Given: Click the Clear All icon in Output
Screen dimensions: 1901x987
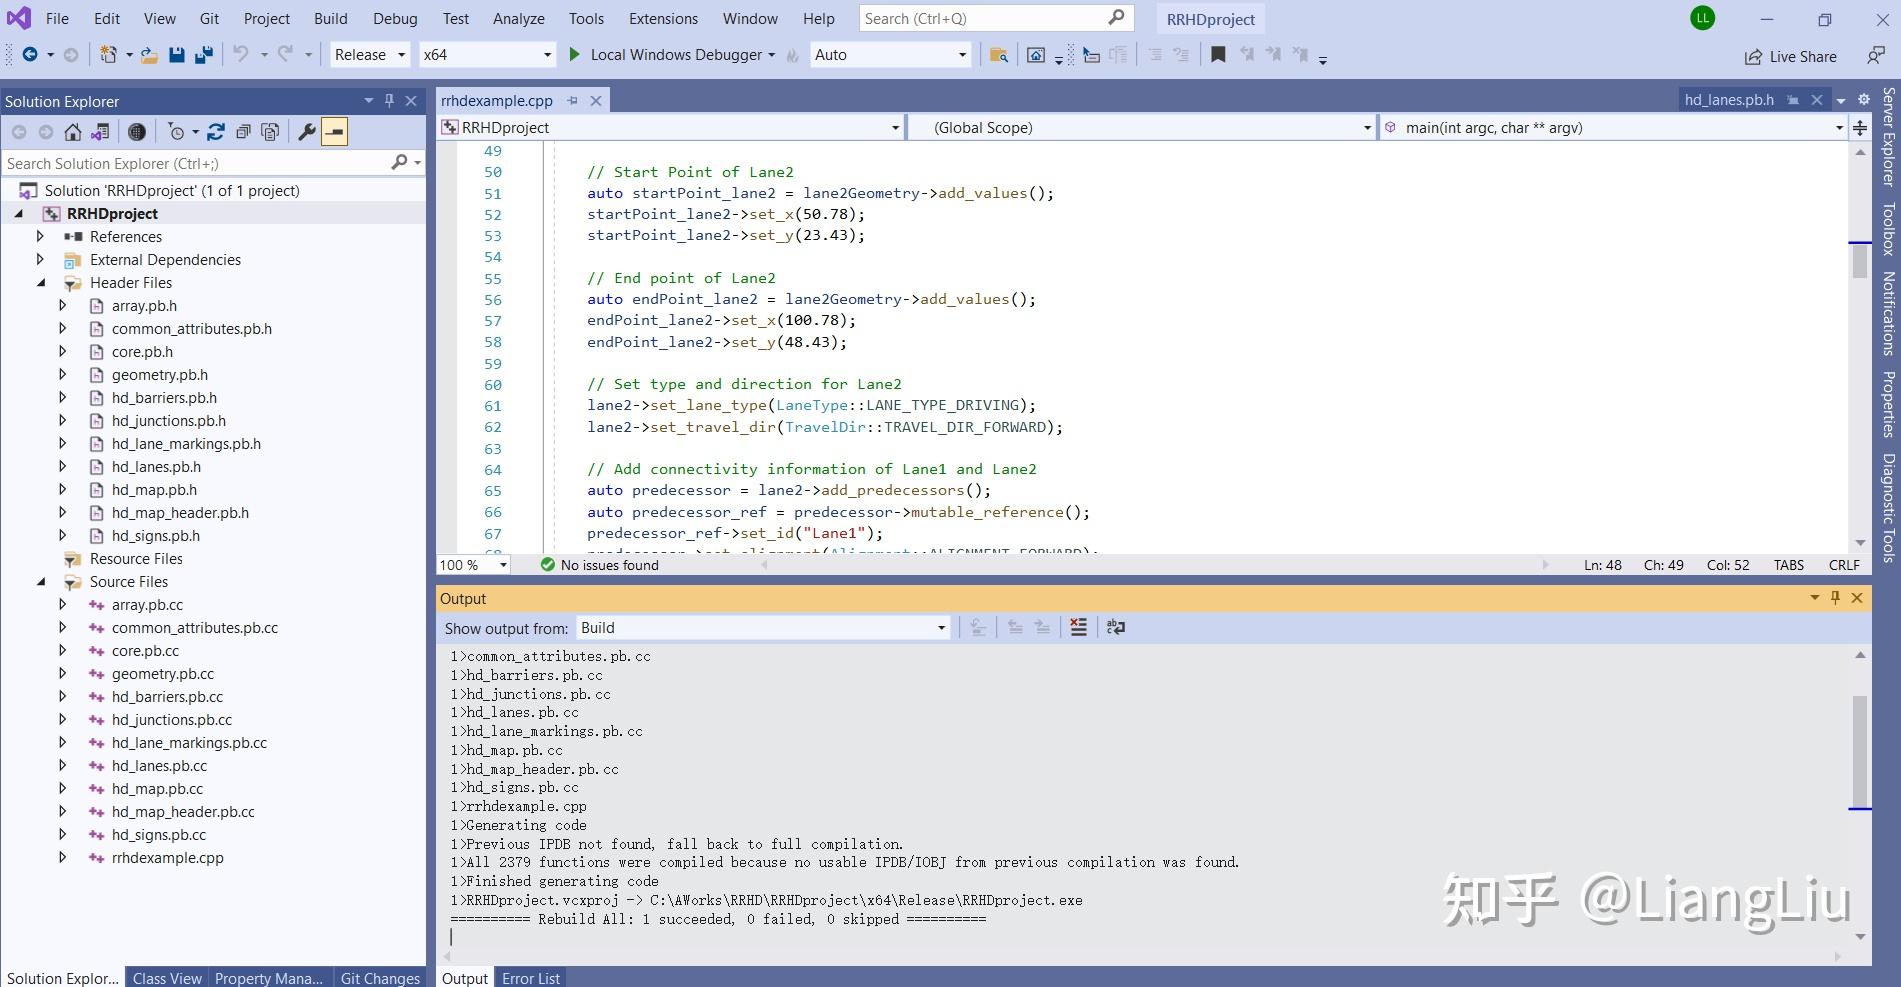Looking at the screenshot, I should coord(1078,627).
